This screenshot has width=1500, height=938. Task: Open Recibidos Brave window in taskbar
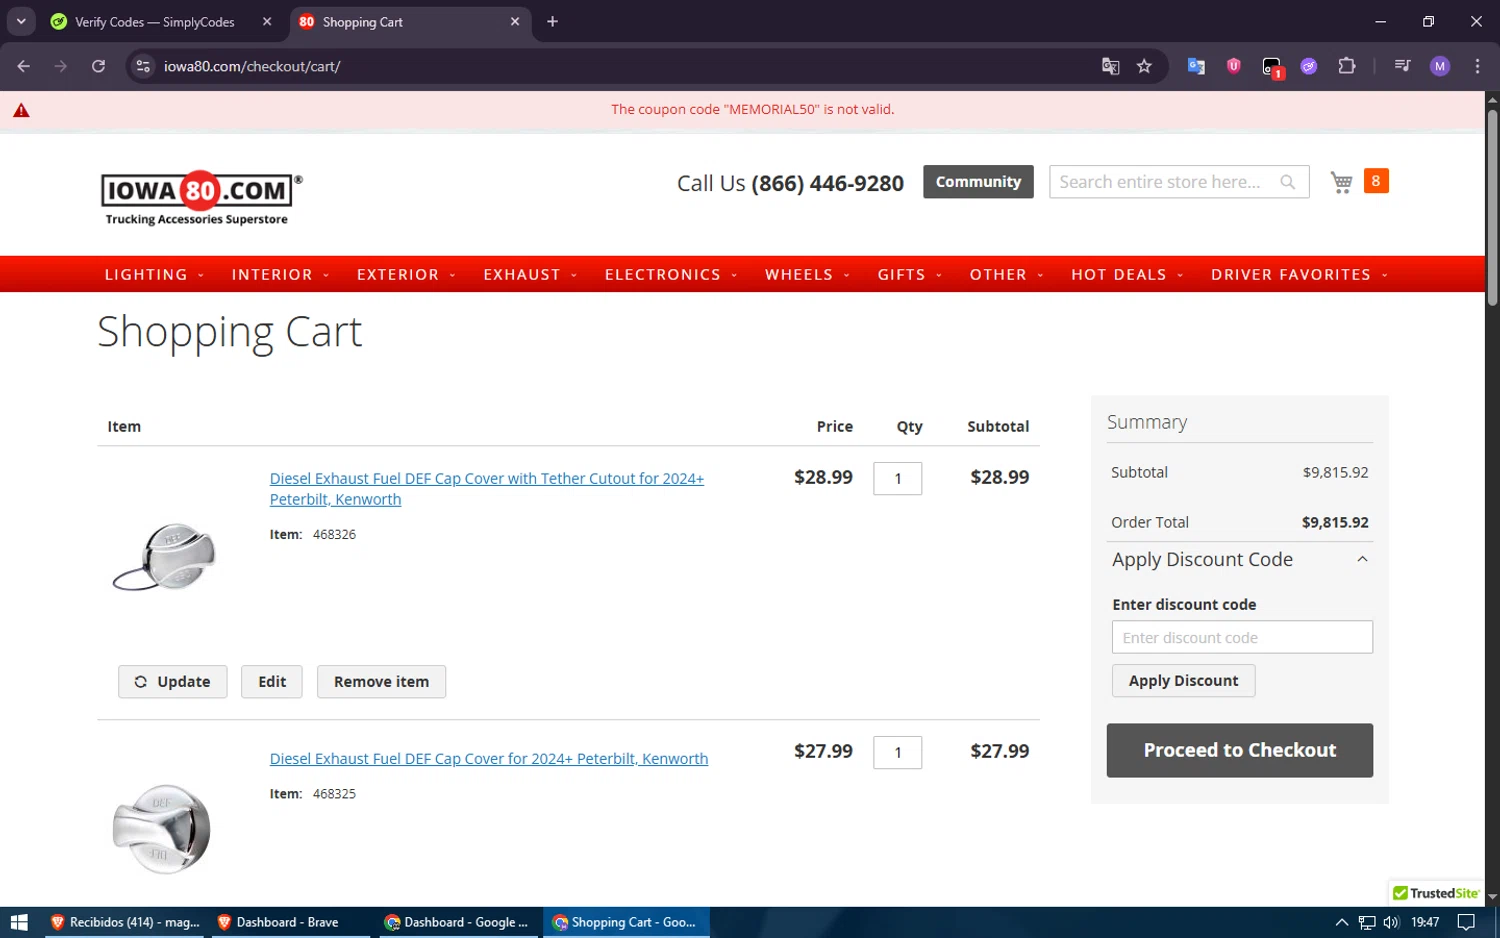125,922
